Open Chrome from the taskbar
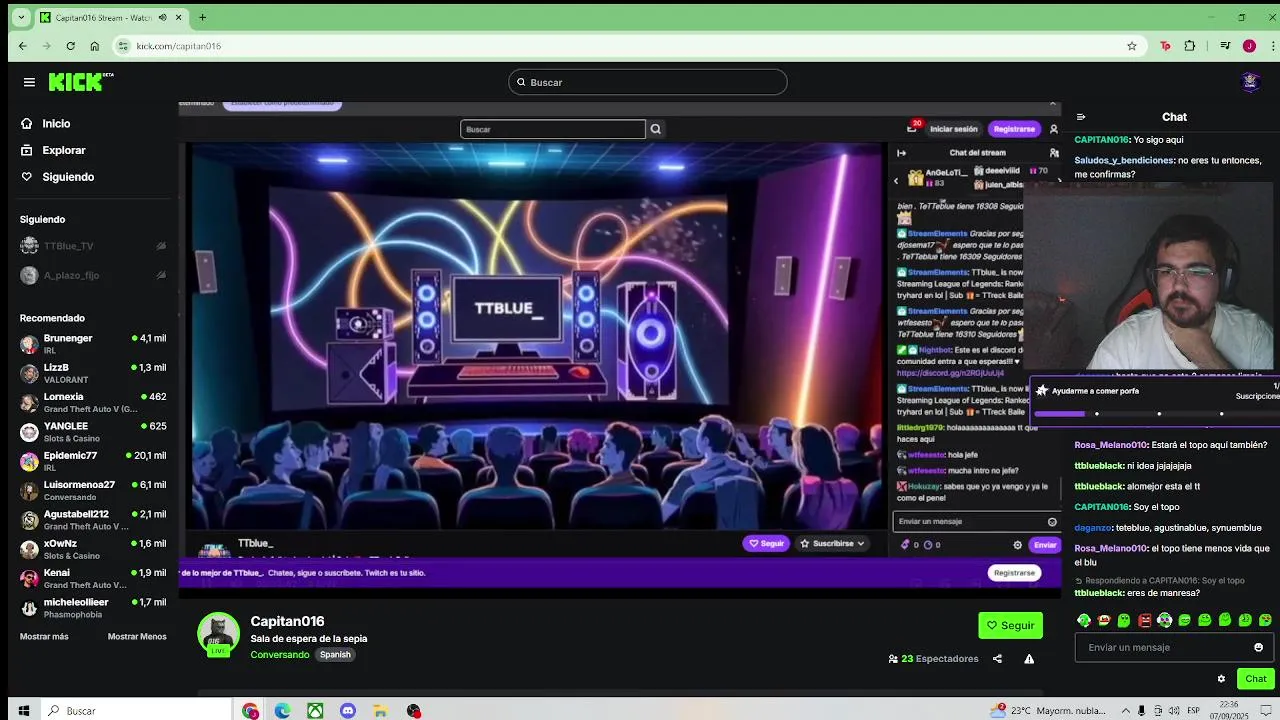 250,711
